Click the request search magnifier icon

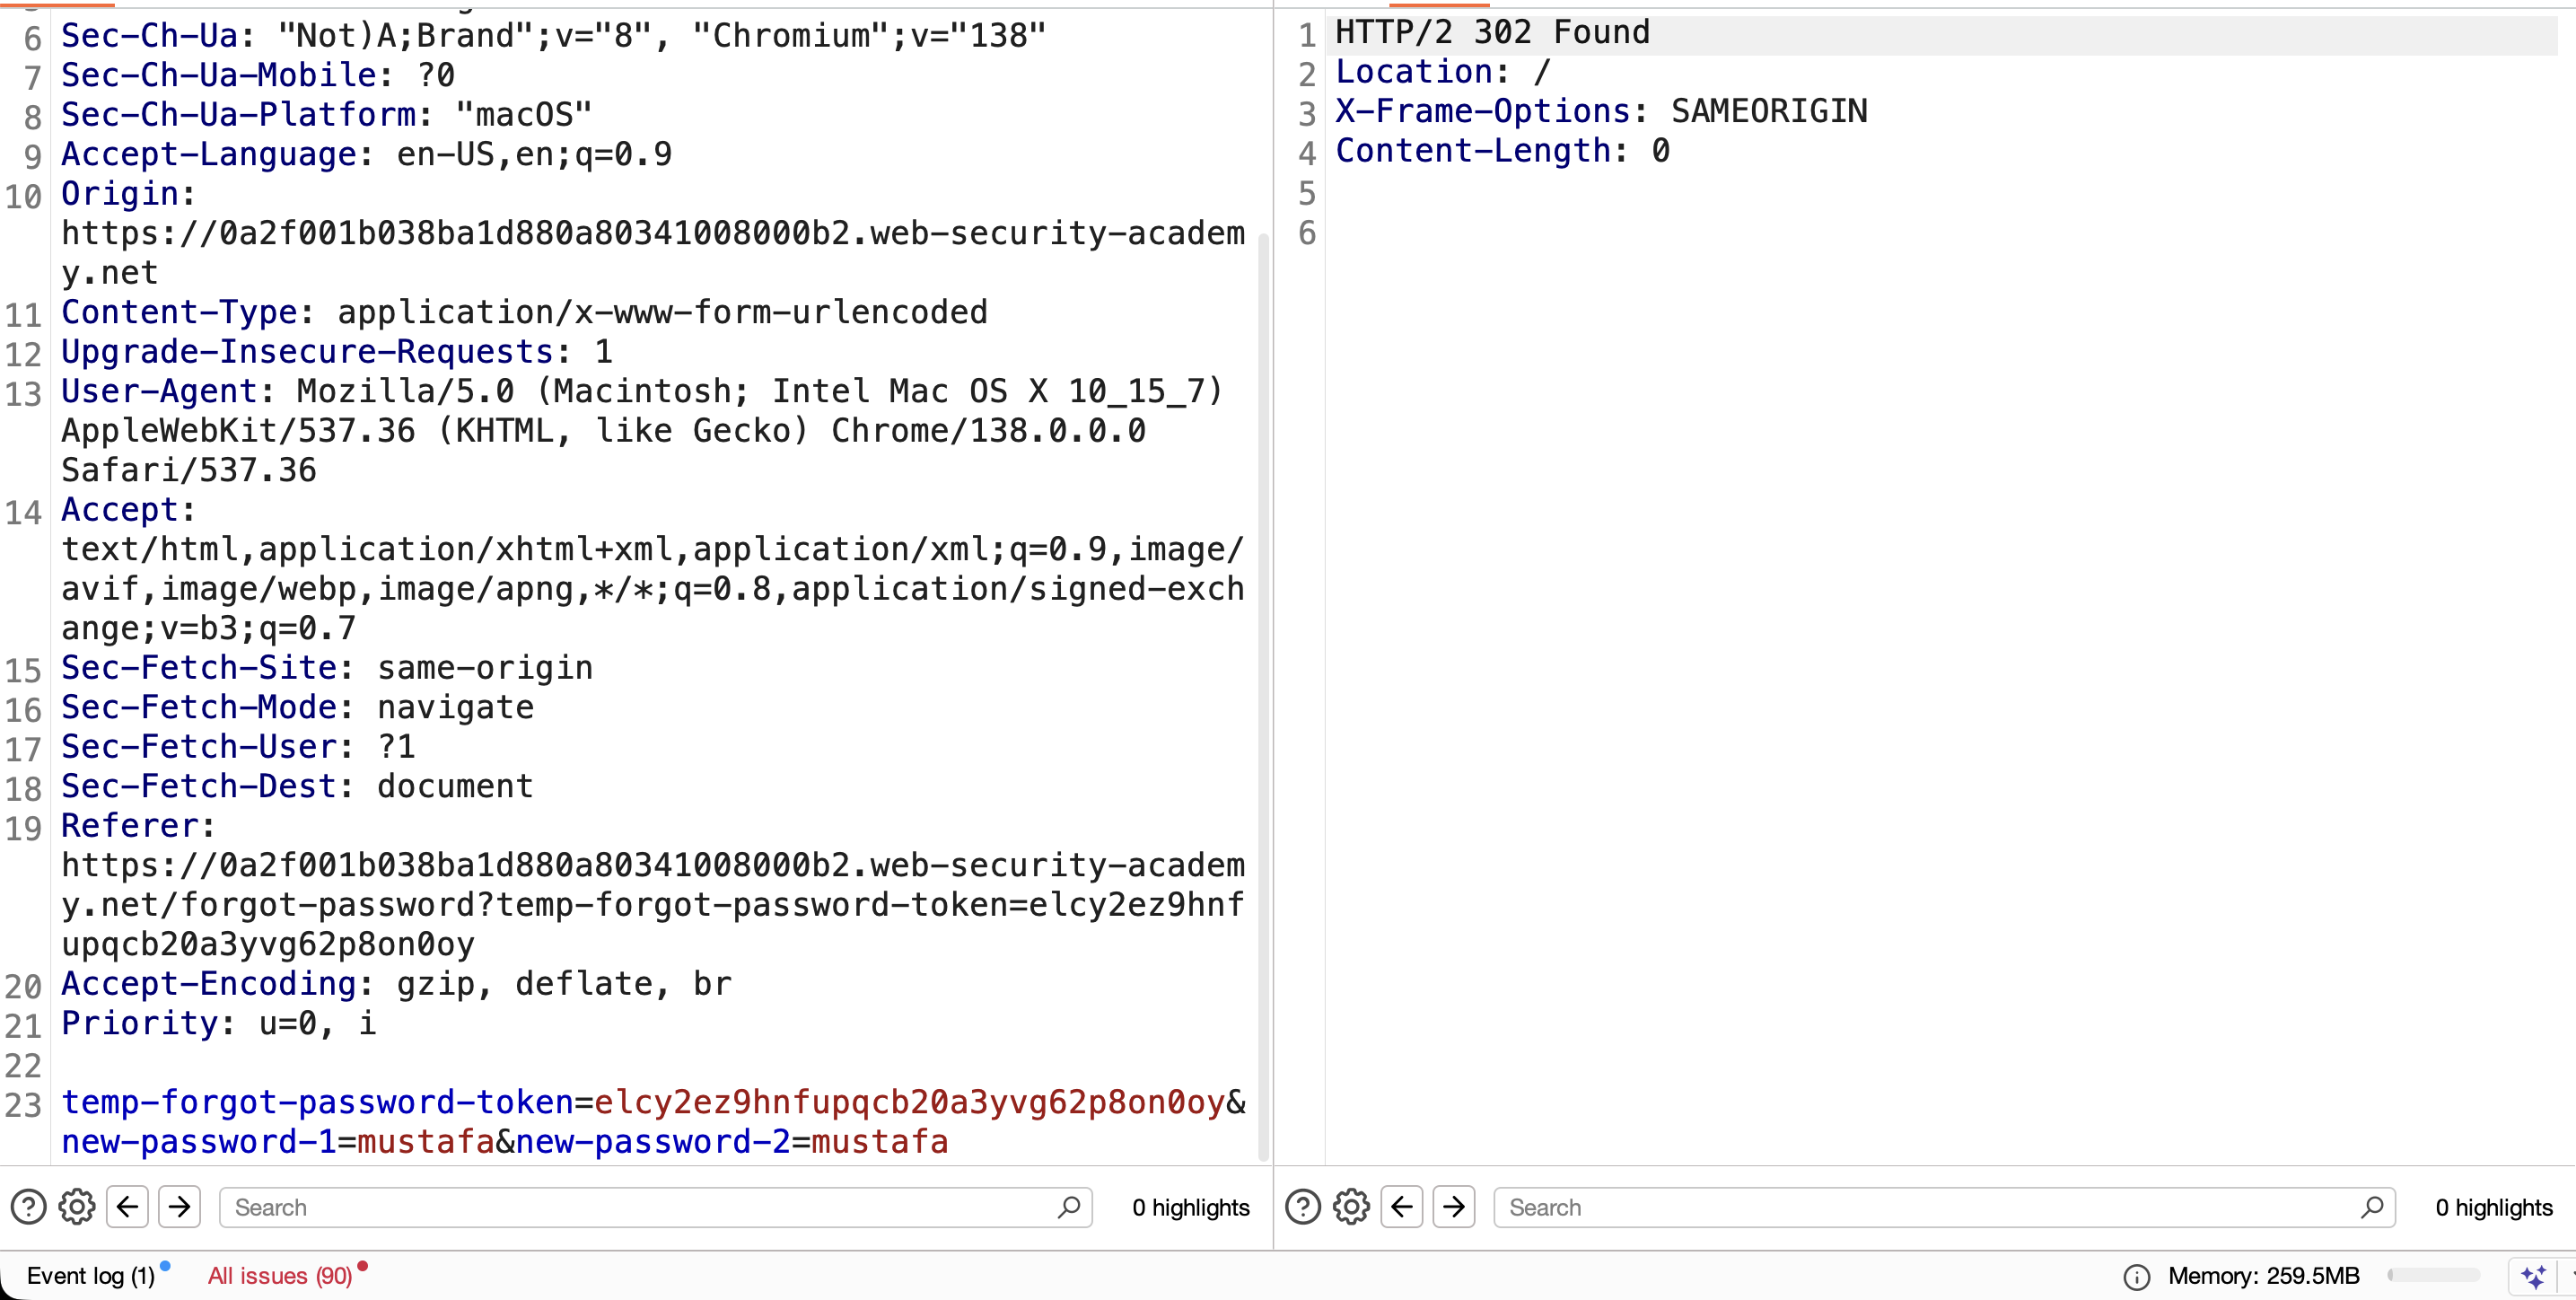pyautogui.click(x=1069, y=1207)
